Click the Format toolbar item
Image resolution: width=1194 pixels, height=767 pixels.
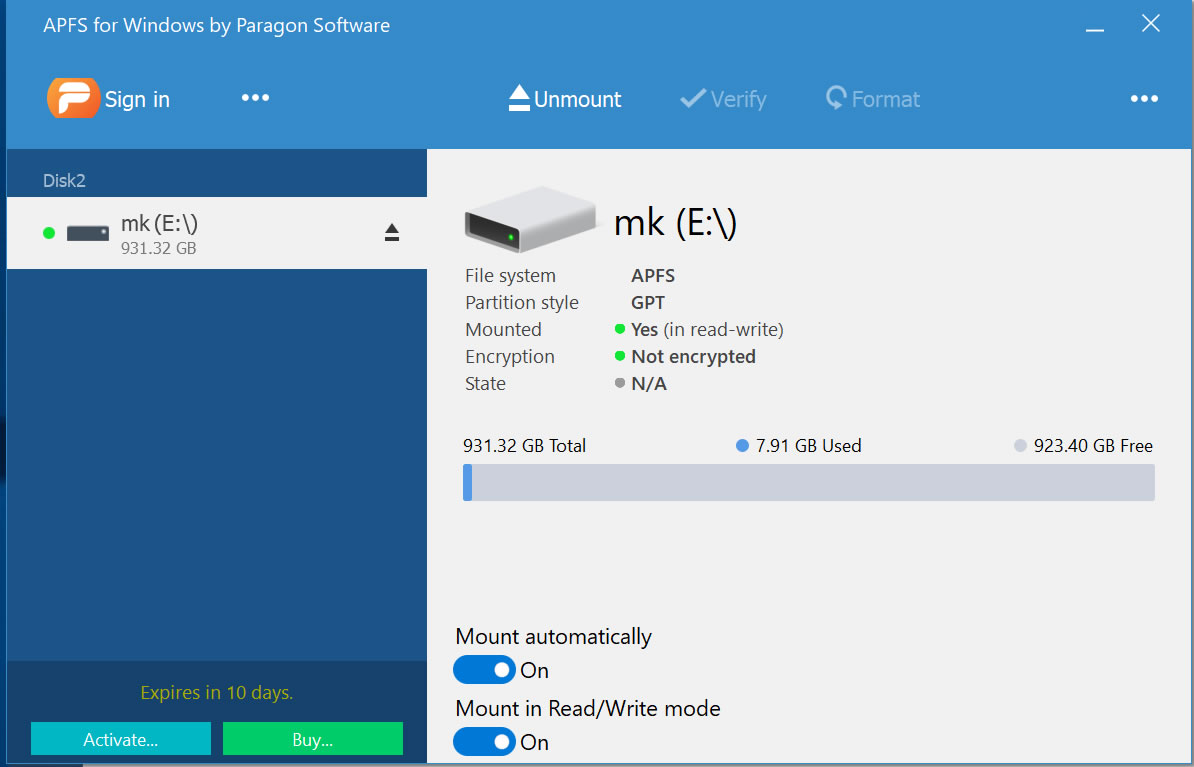coord(872,99)
